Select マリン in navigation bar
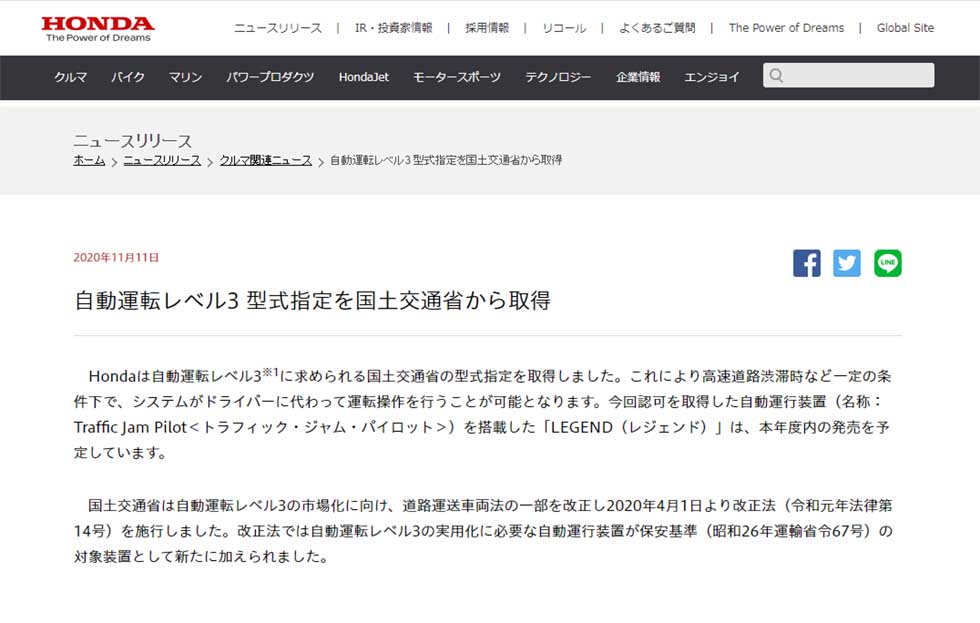The height and width of the screenshot is (623, 980). (186, 77)
